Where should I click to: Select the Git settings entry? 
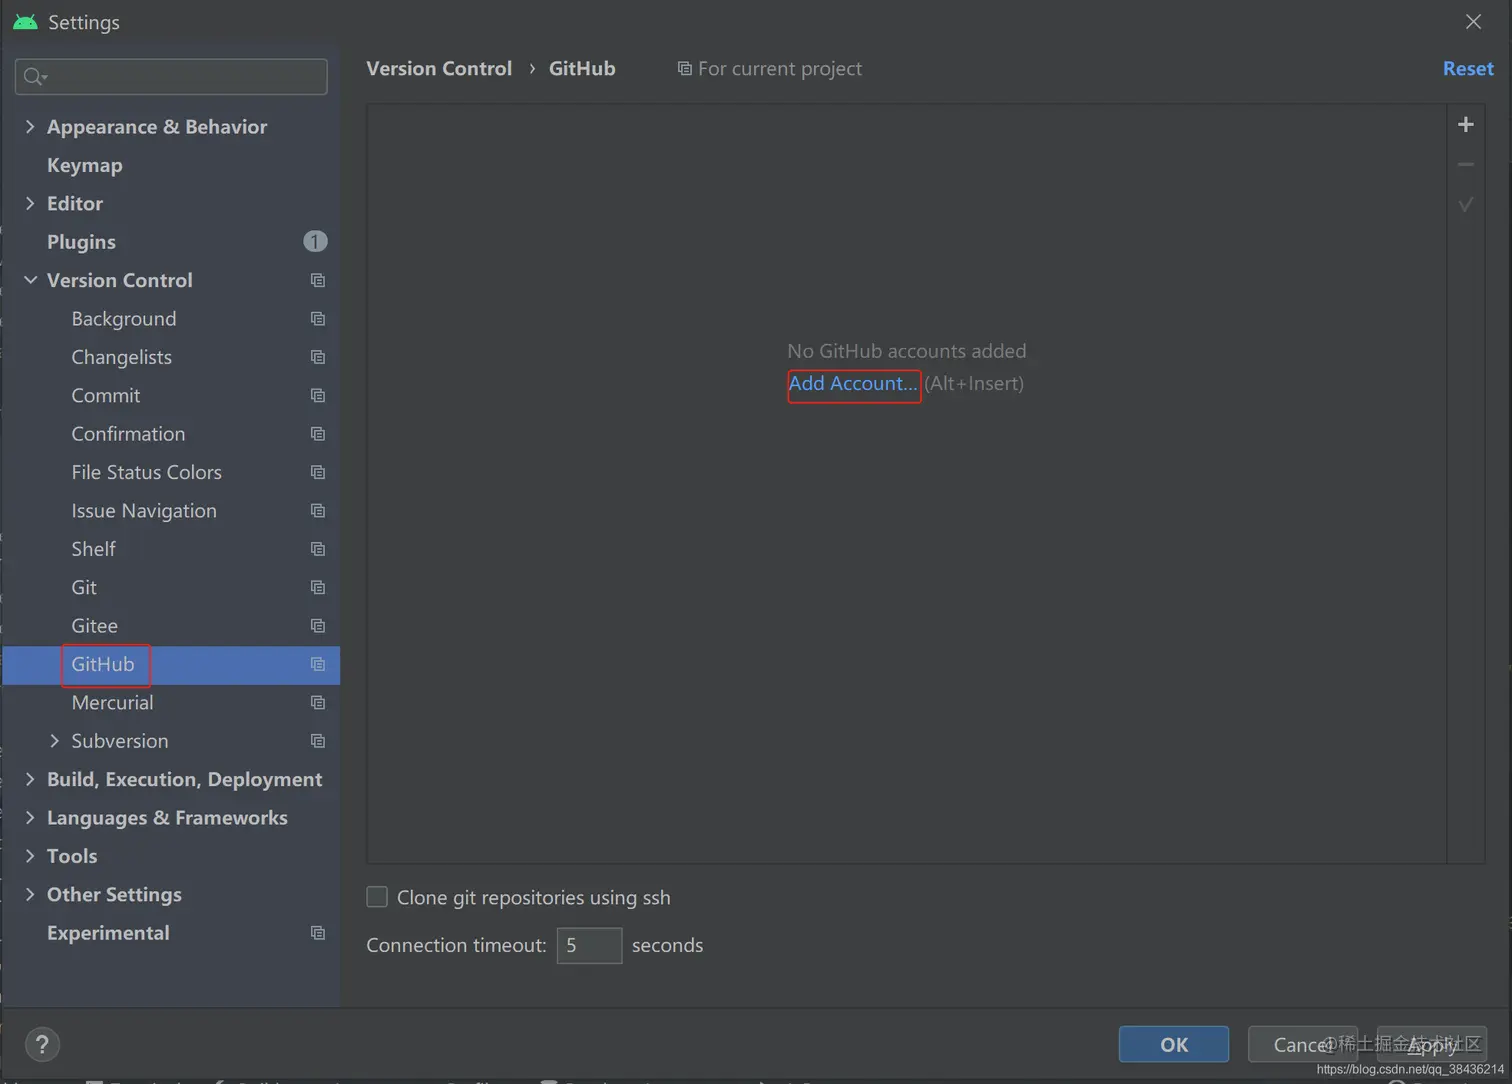pos(84,588)
